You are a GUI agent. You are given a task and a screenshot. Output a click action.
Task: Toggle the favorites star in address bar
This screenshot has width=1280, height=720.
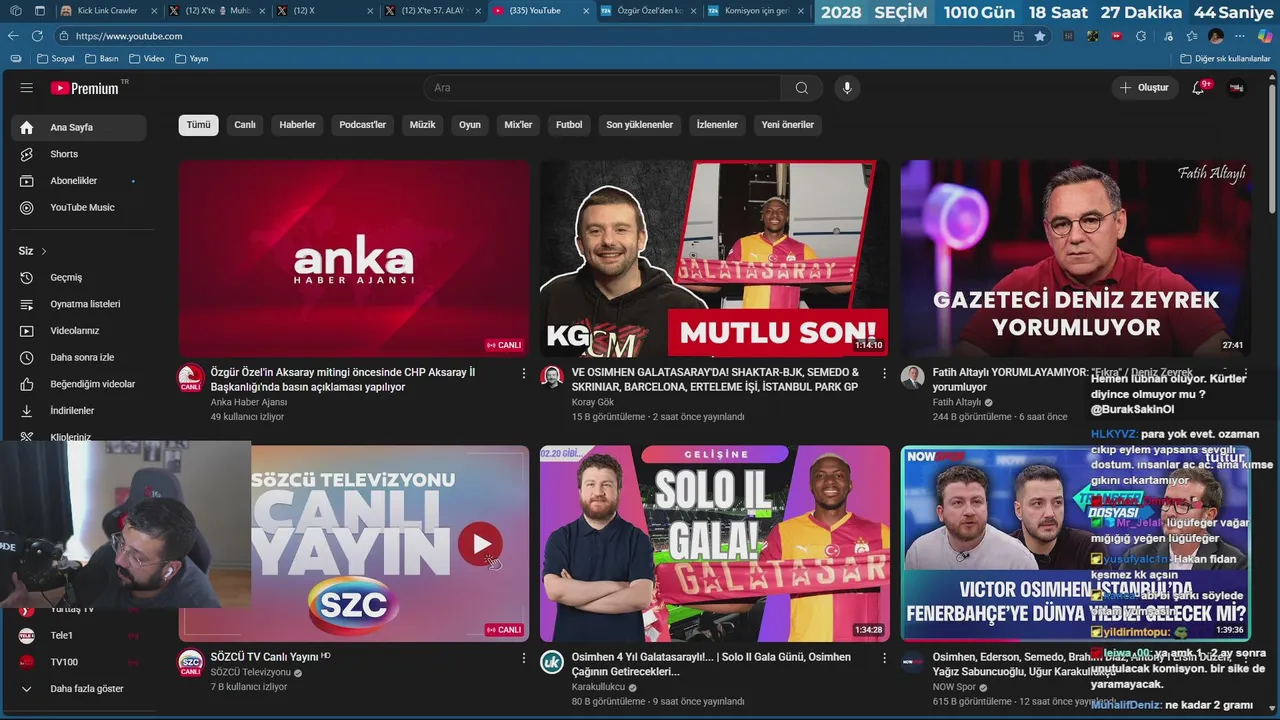[x=1040, y=36]
